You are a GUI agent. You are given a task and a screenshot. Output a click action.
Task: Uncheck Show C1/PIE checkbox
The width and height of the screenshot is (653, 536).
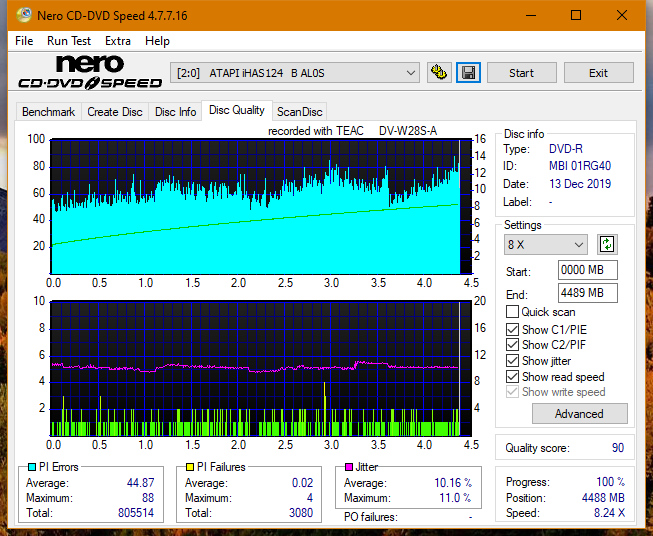click(512, 330)
